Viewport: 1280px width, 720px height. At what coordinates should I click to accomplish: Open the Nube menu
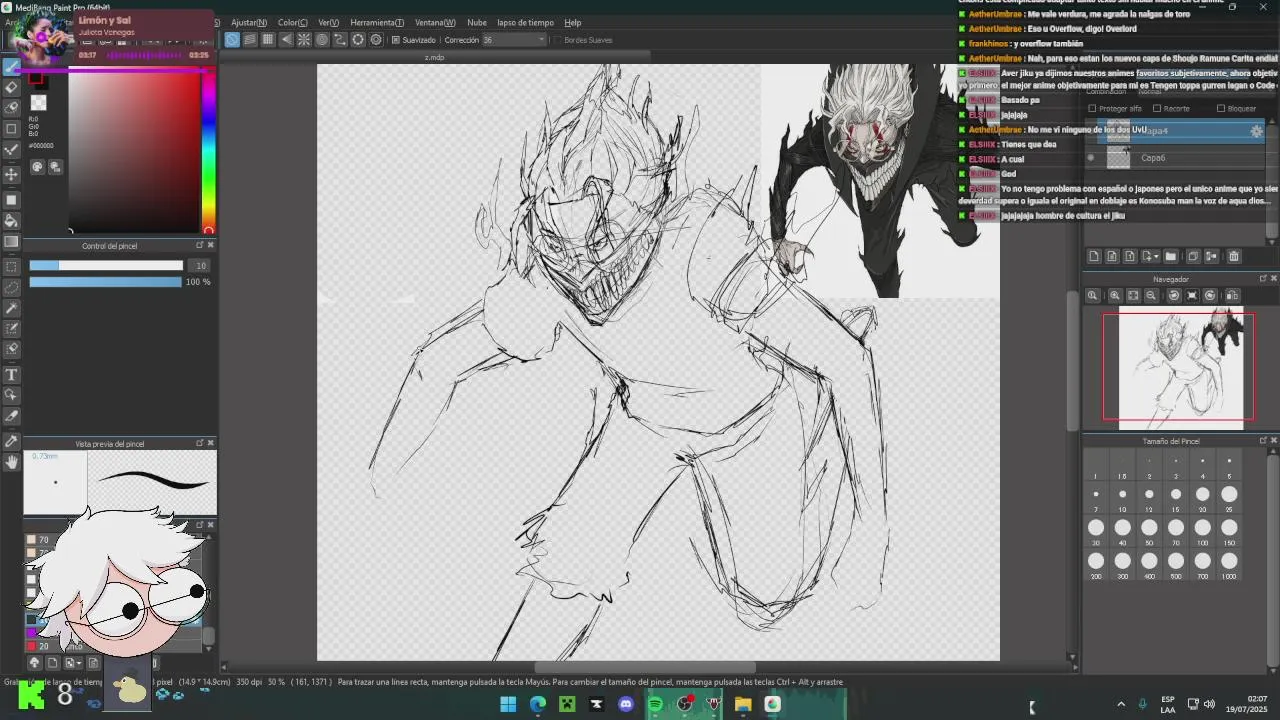tap(477, 22)
